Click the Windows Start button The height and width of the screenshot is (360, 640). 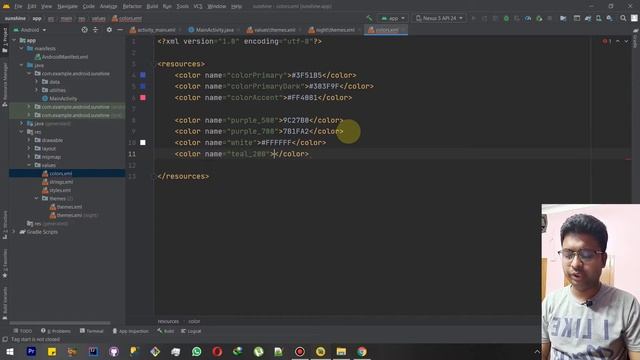[10, 351]
